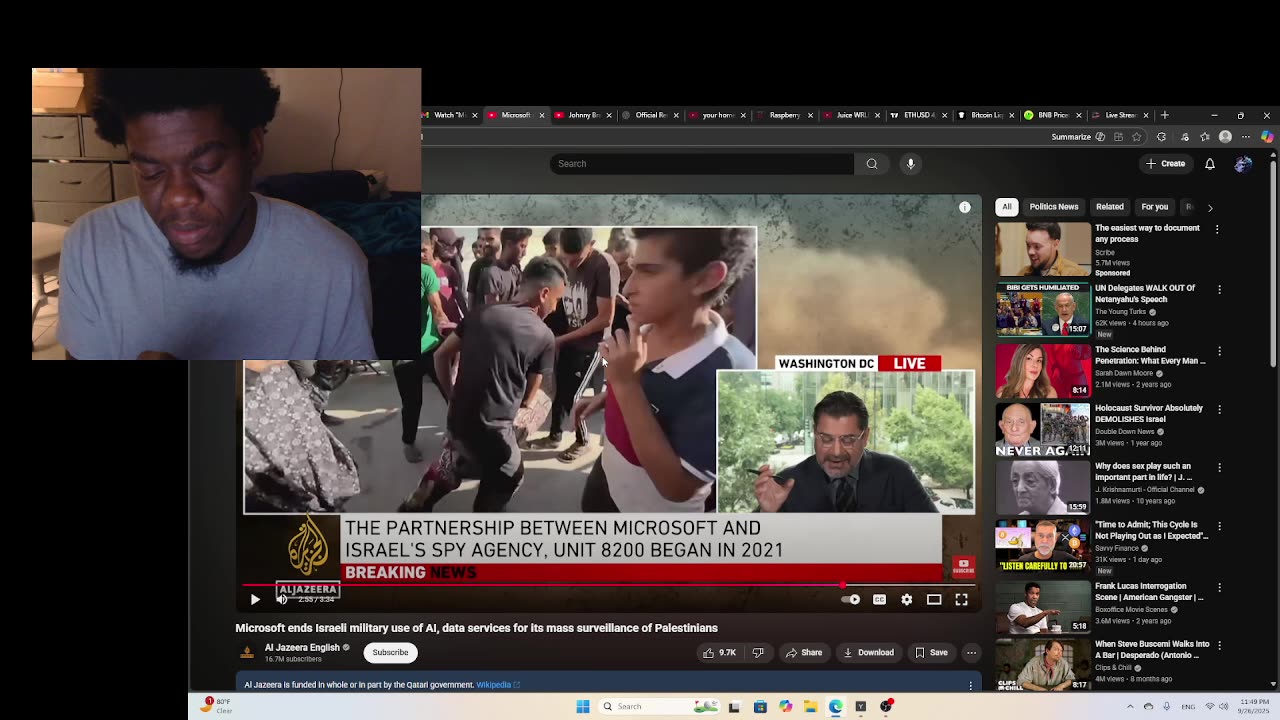Open options for UN Delegates WALK OUT video
The height and width of the screenshot is (720, 1280).
[1219, 290]
